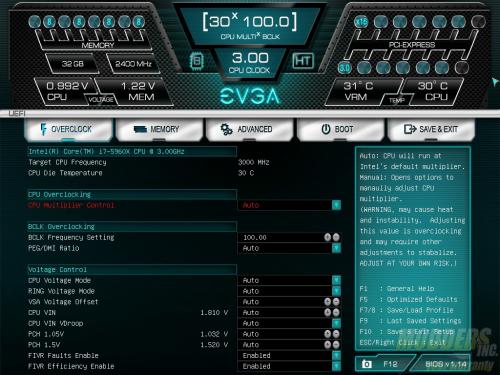Click the EVGA logo
Screen dimensions: 500x375
tap(250, 96)
